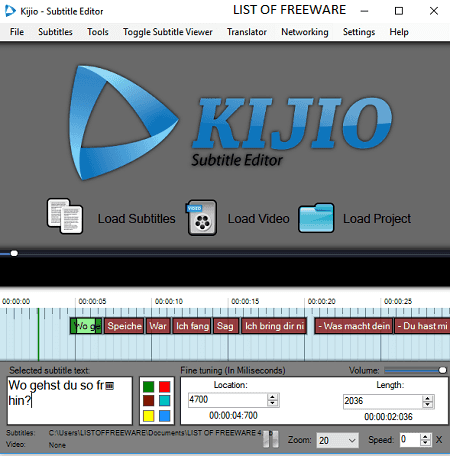Open the Help menu
The width and height of the screenshot is (450, 456).
(x=399, y=32)
